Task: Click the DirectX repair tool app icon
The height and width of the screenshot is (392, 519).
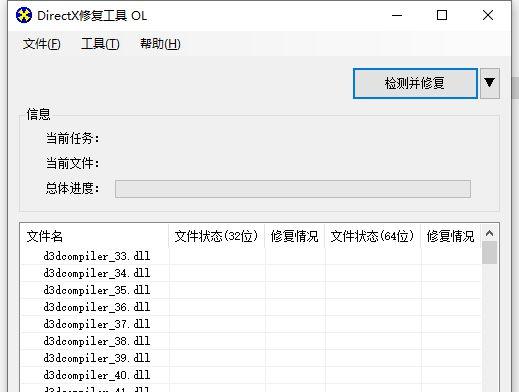Action: tap(24, 15)
